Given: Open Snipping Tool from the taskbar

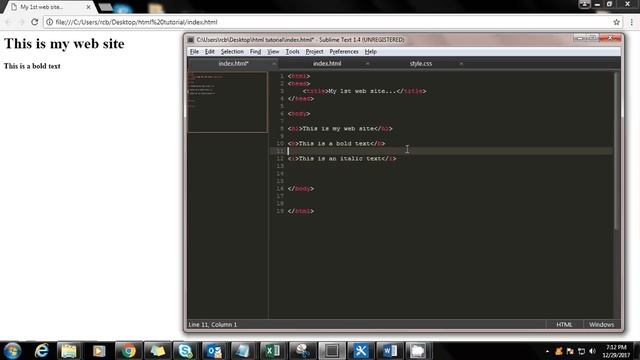Looking at the screenshot, I should (x=302, y=351).
